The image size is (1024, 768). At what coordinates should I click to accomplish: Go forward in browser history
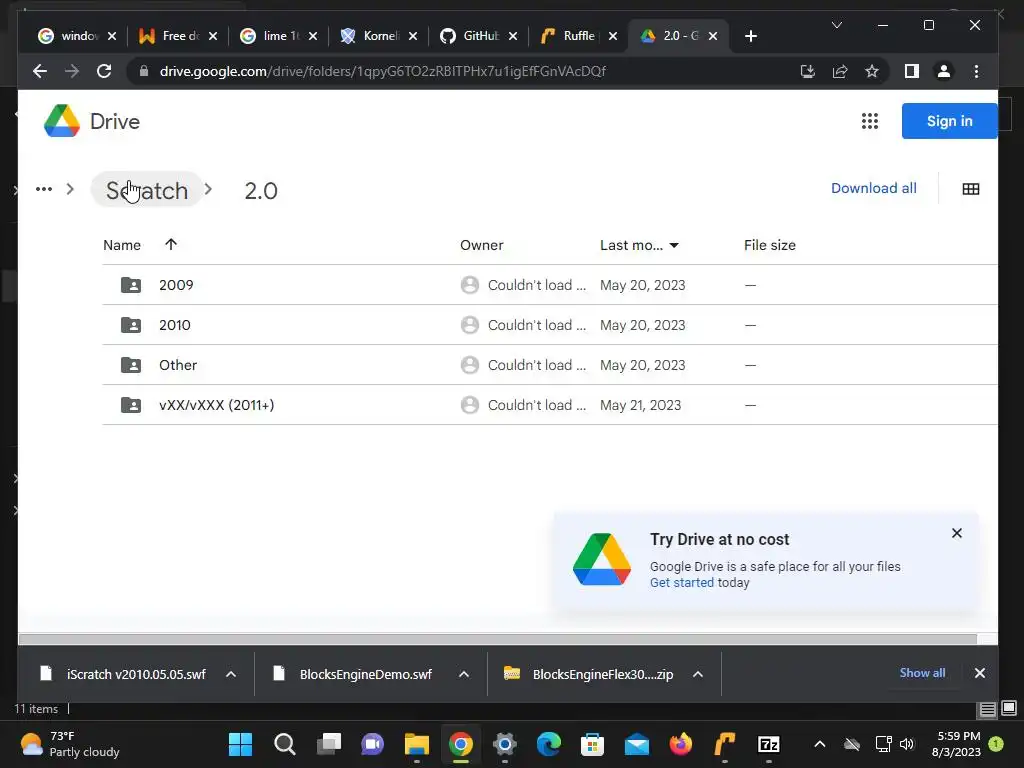tap(72, 71)
